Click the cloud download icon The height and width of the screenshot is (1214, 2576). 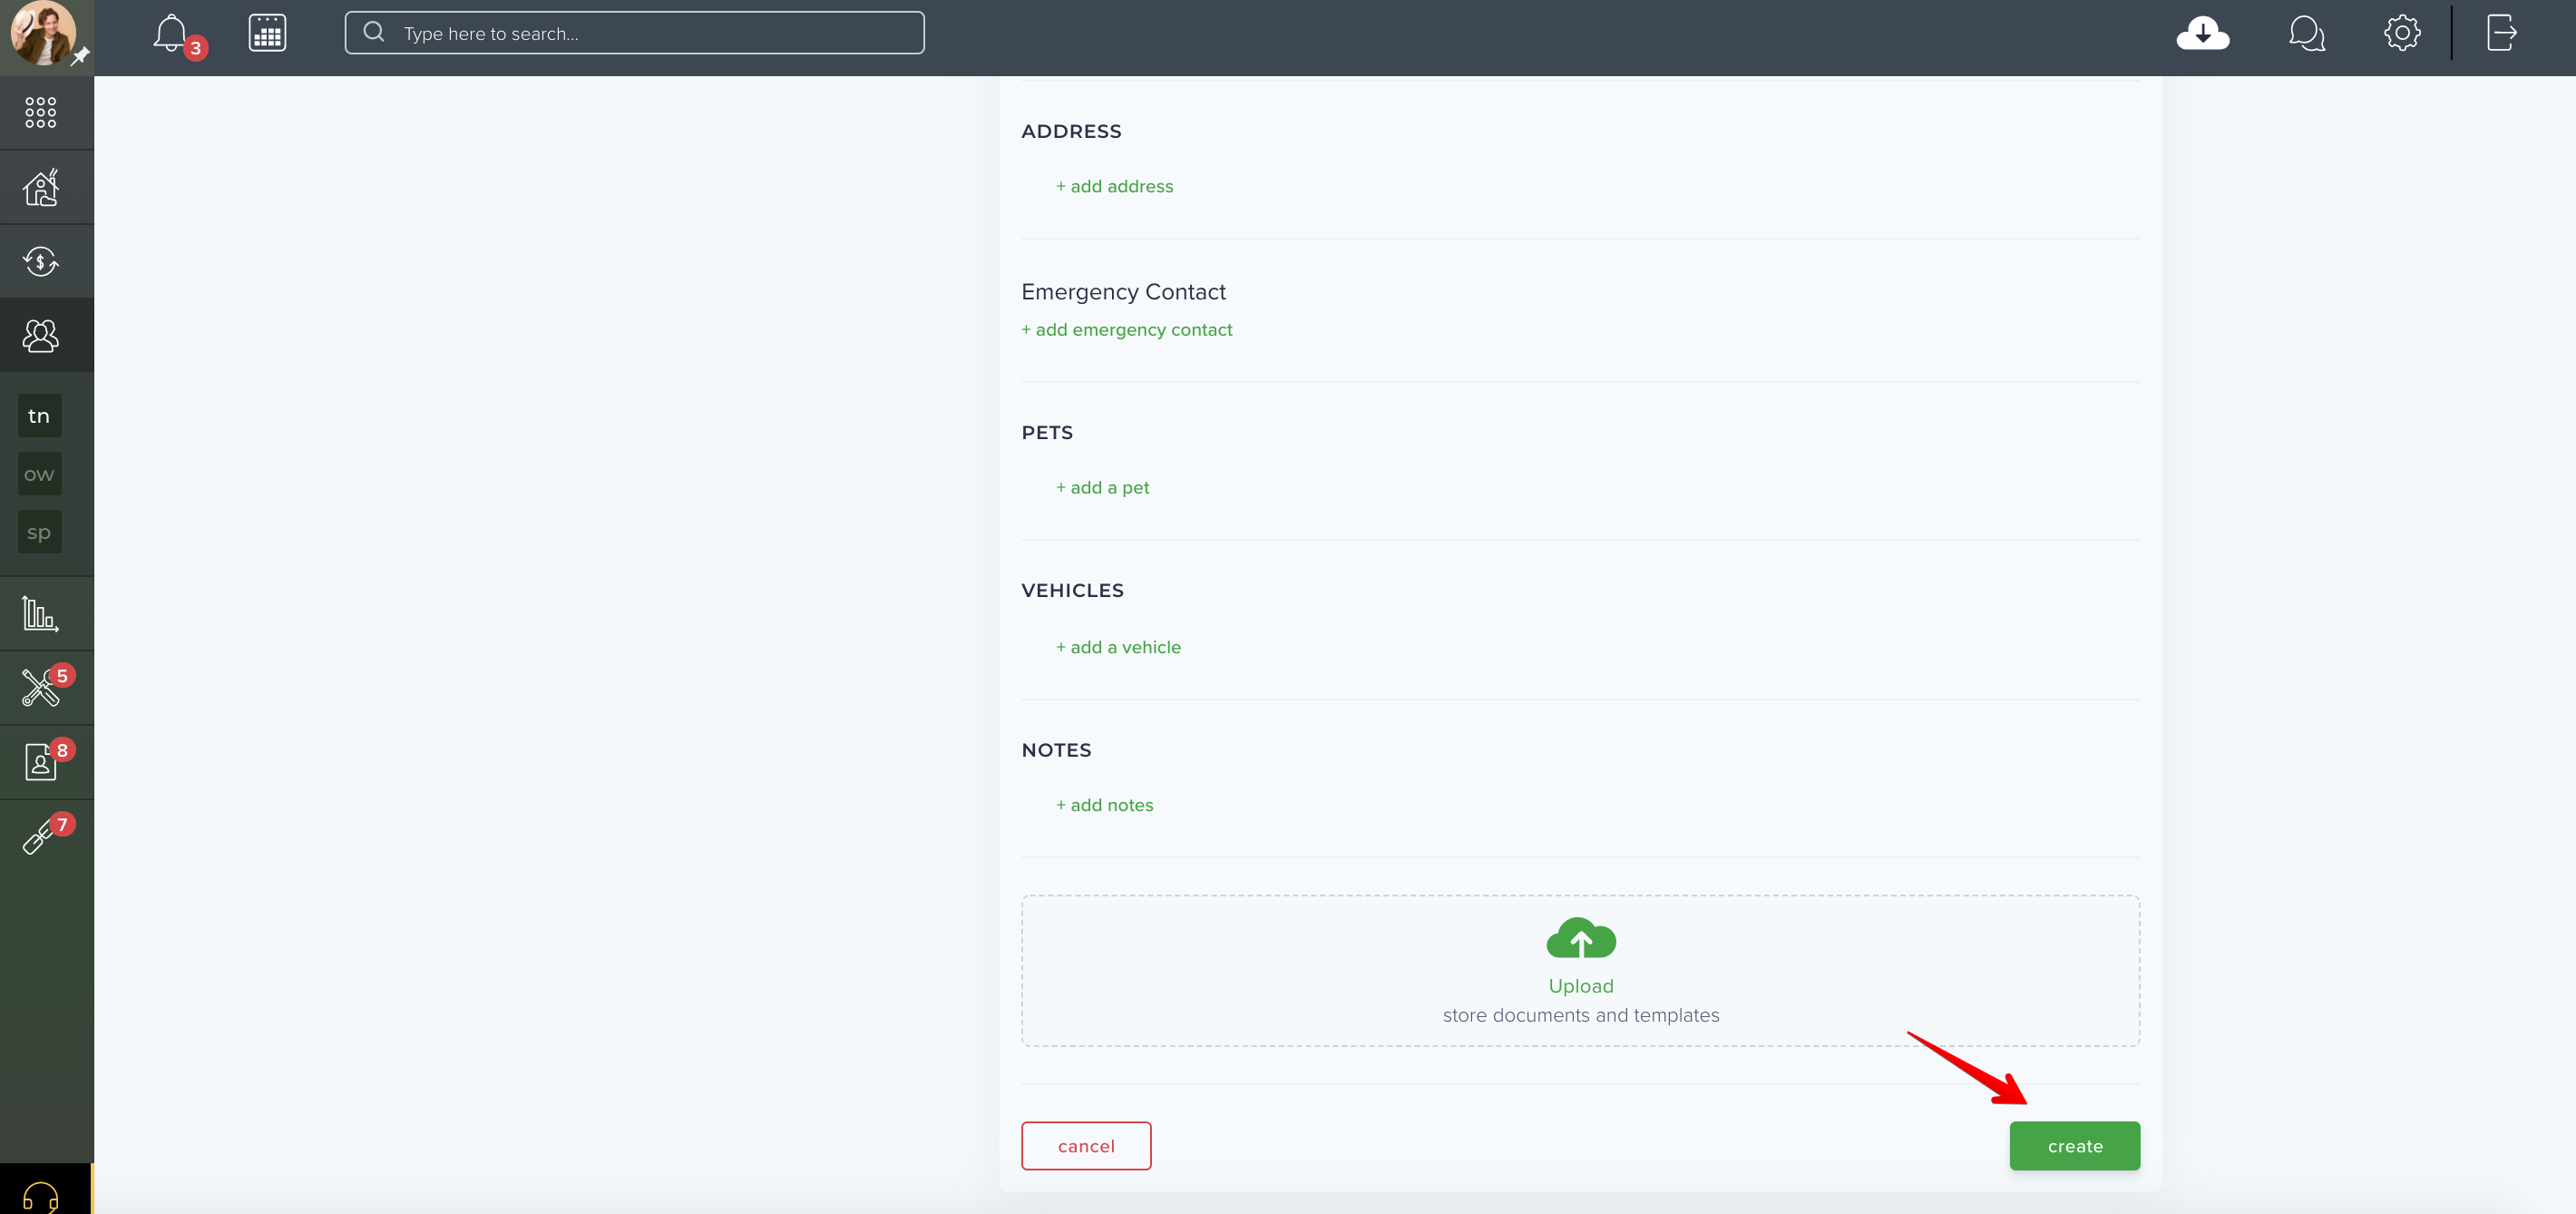2203,33
